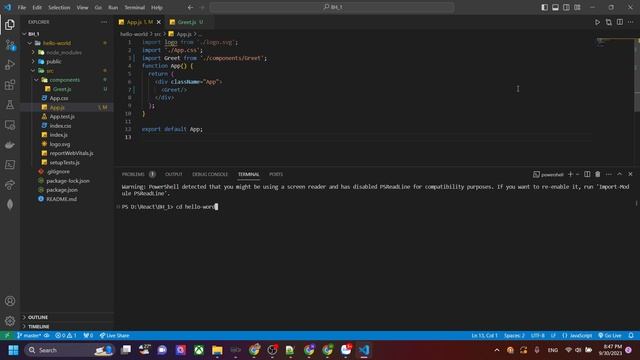Image resolution: width=640 pixels, height=360 pixels.
Task: Click the Windows taskbar Search box
Action: point(69,350)
